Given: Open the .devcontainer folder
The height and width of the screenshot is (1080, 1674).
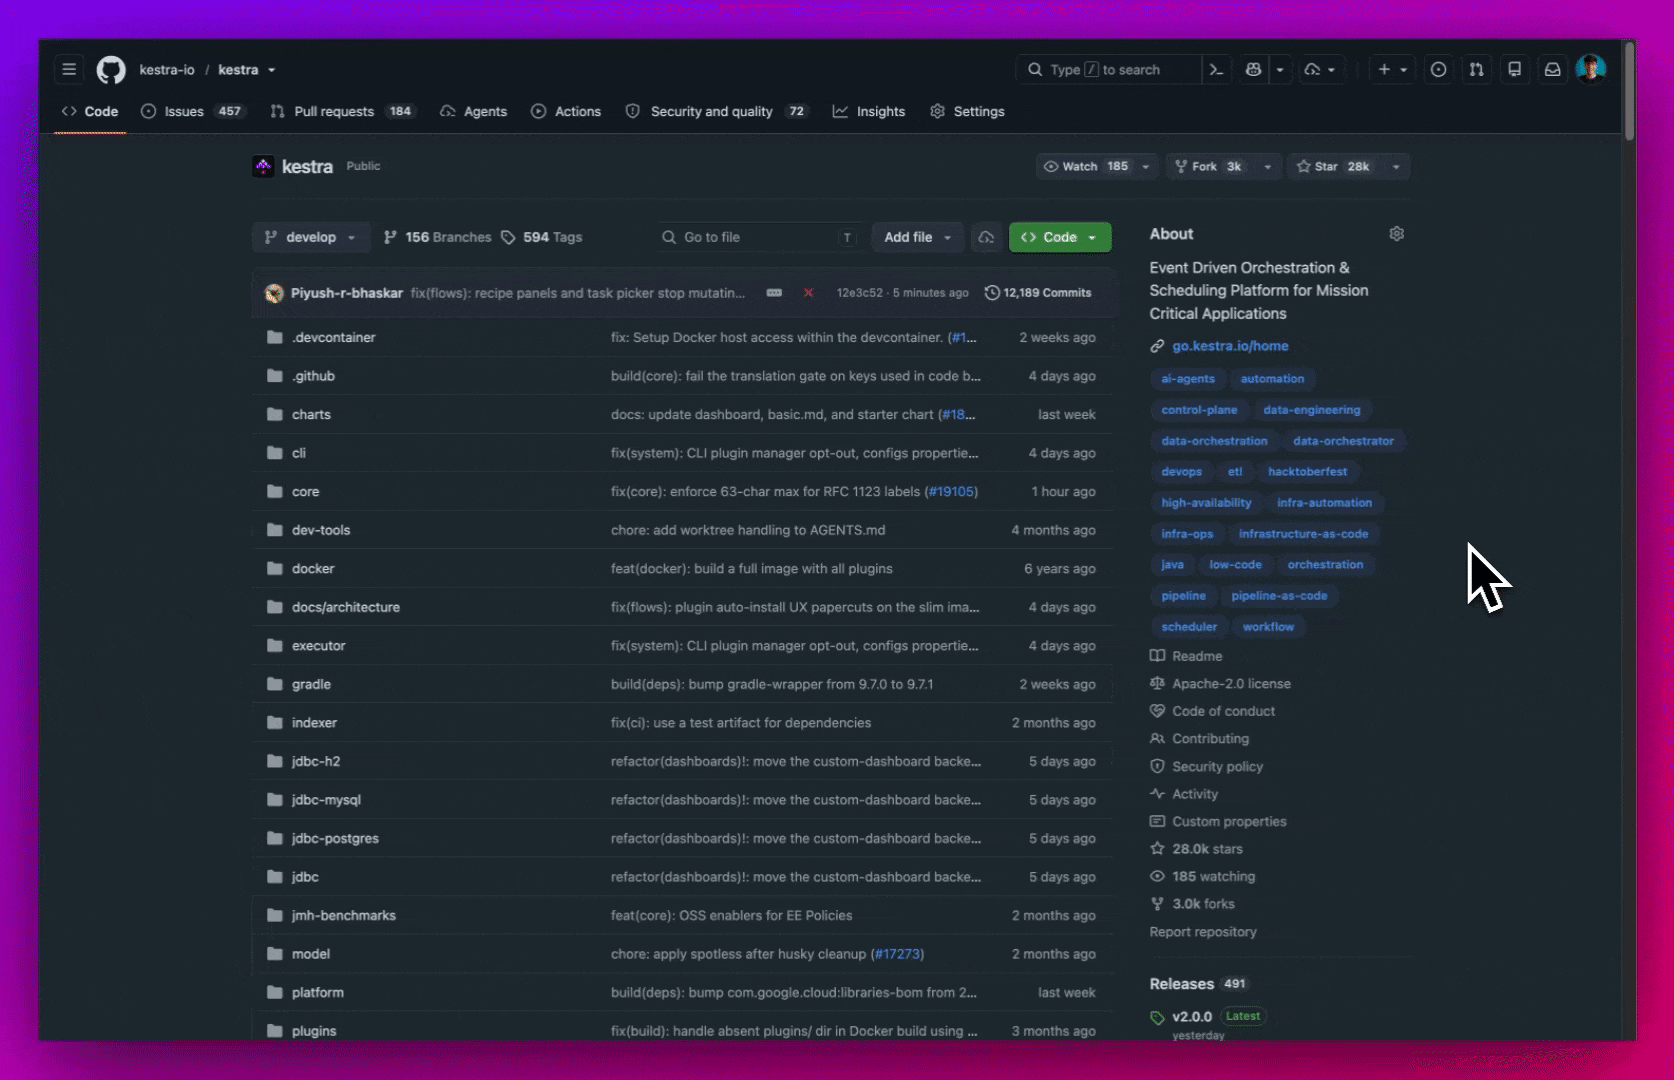Looking at the screenshot, I should (x=333, y=338).
